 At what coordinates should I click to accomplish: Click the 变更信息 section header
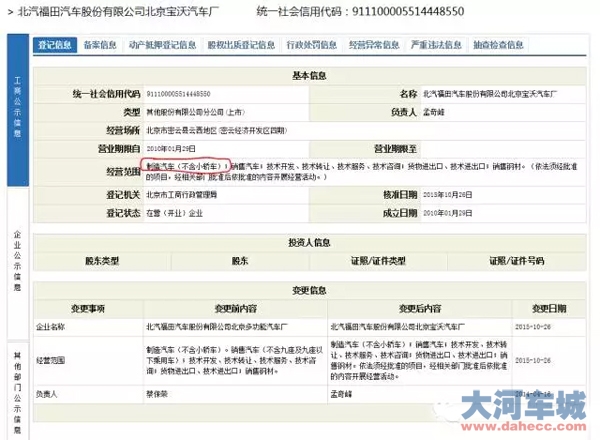click(x=310, y=290)
